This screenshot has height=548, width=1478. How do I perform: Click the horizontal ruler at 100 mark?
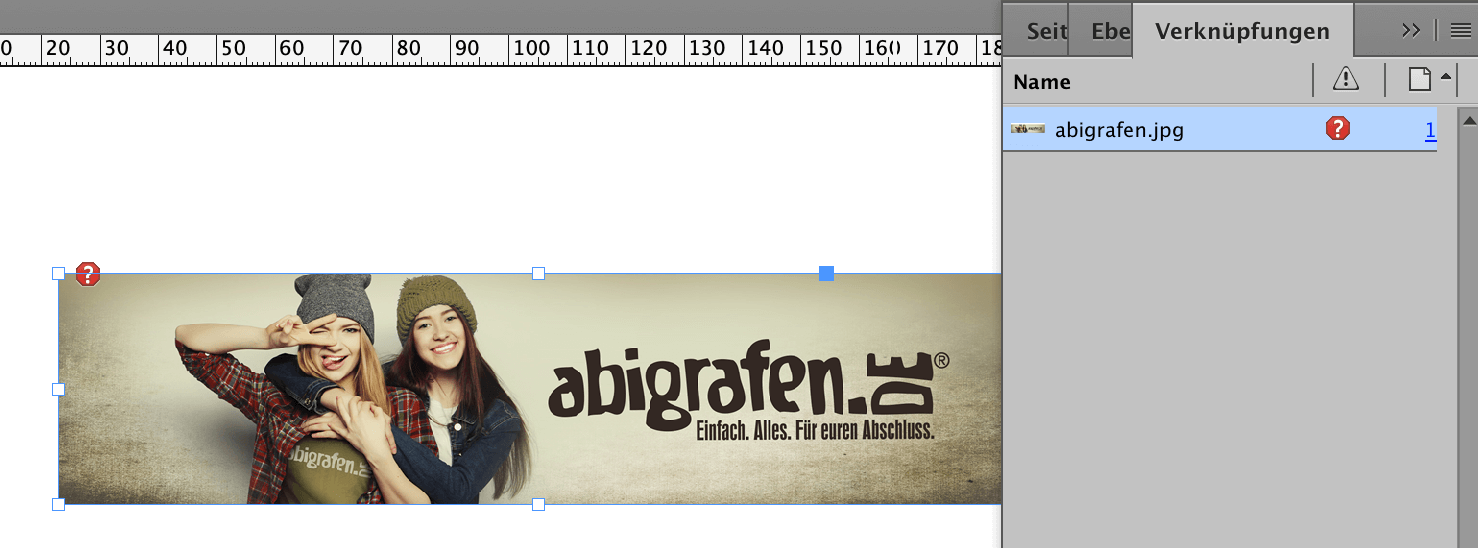[x=532, y=48]
